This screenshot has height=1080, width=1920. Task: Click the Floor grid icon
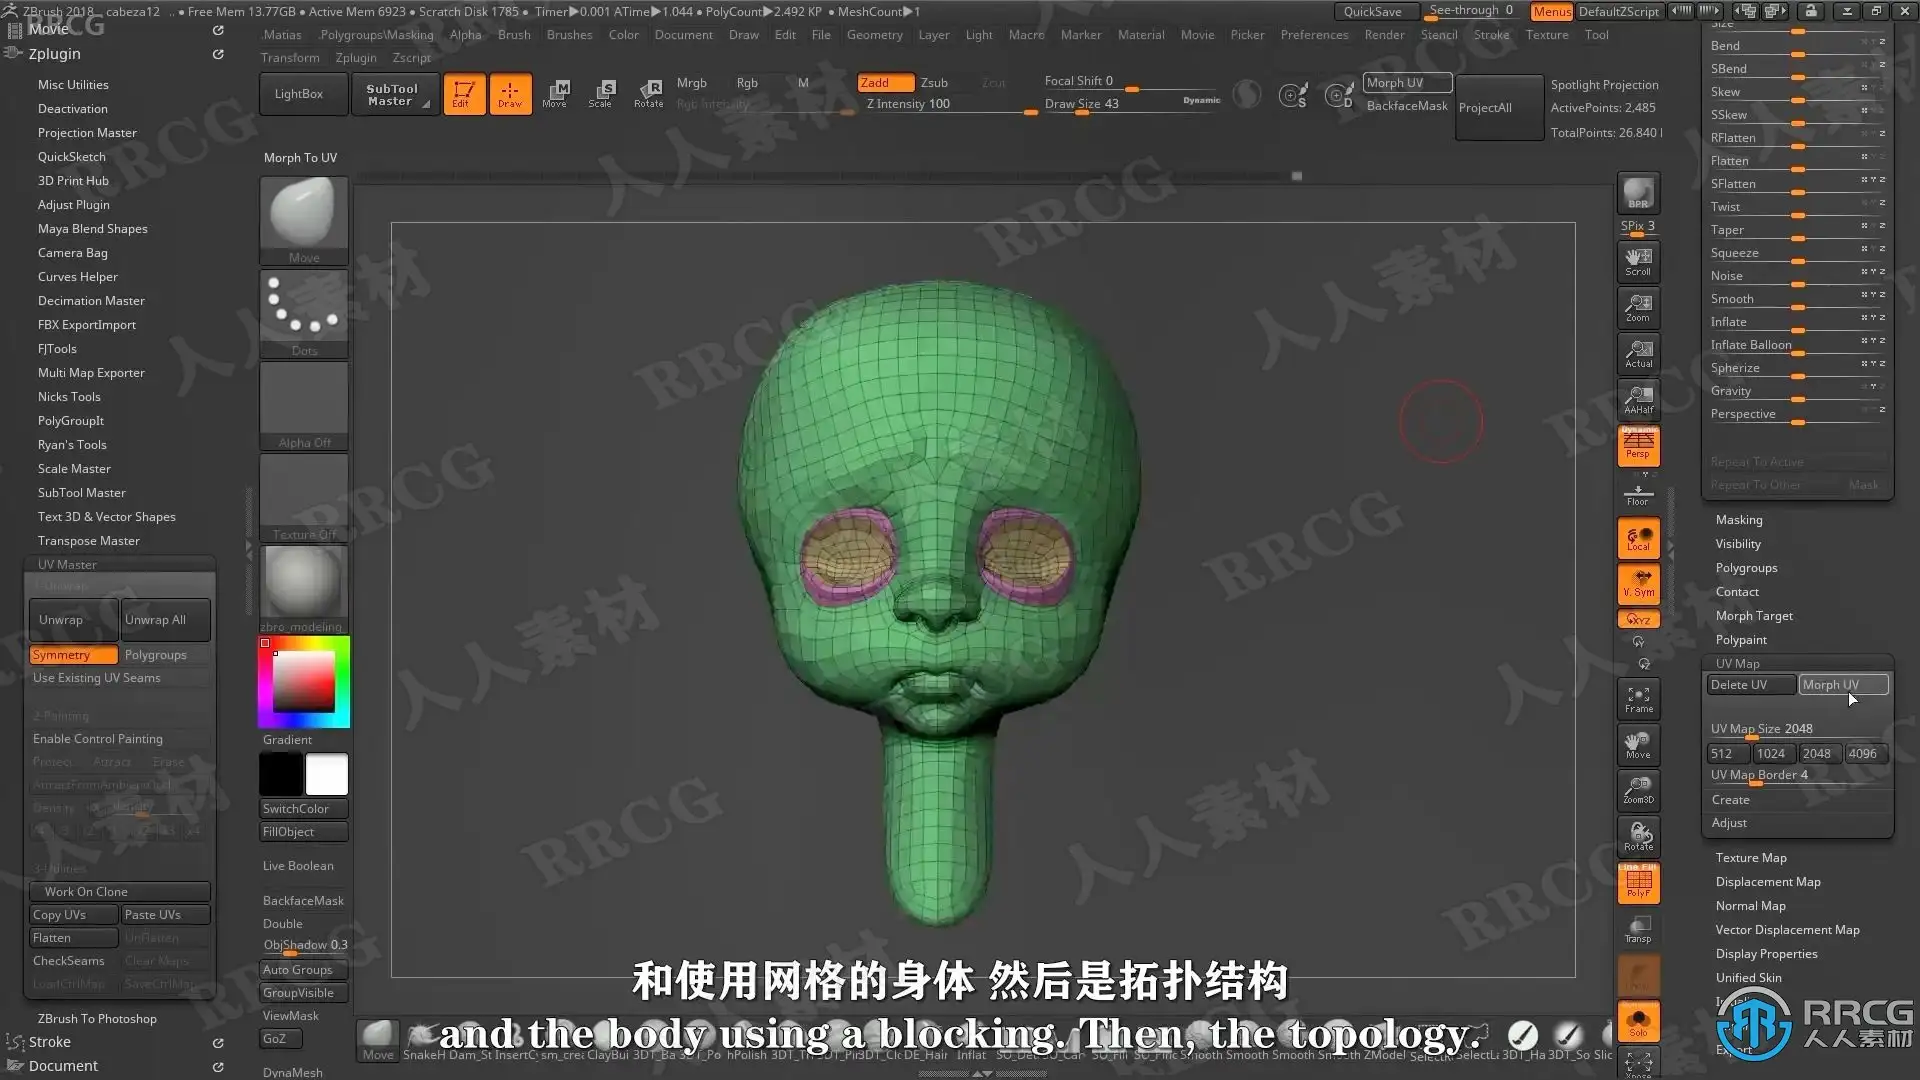pos(1638,495)
